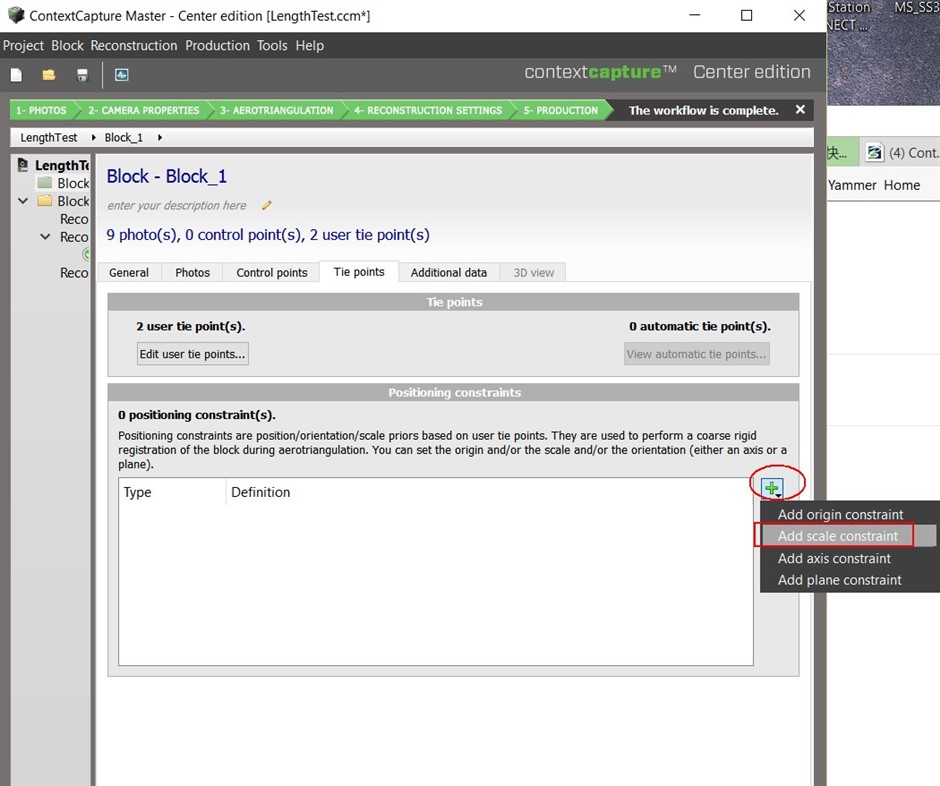Screen dimensions: 940x786
Task: Click Edit user tie points button
Action: tap(192, 354)
